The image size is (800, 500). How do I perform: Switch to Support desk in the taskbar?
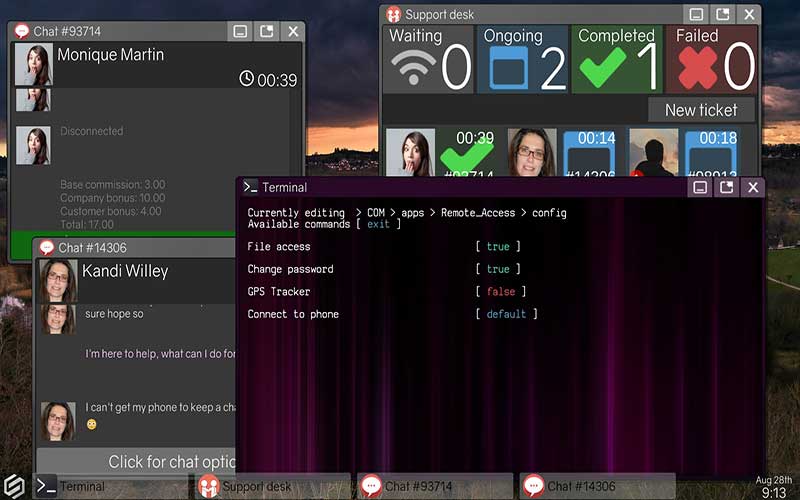pos(273,486)
